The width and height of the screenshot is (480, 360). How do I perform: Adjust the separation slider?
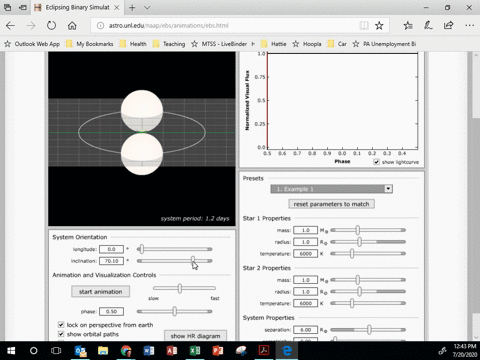point(368,330)
